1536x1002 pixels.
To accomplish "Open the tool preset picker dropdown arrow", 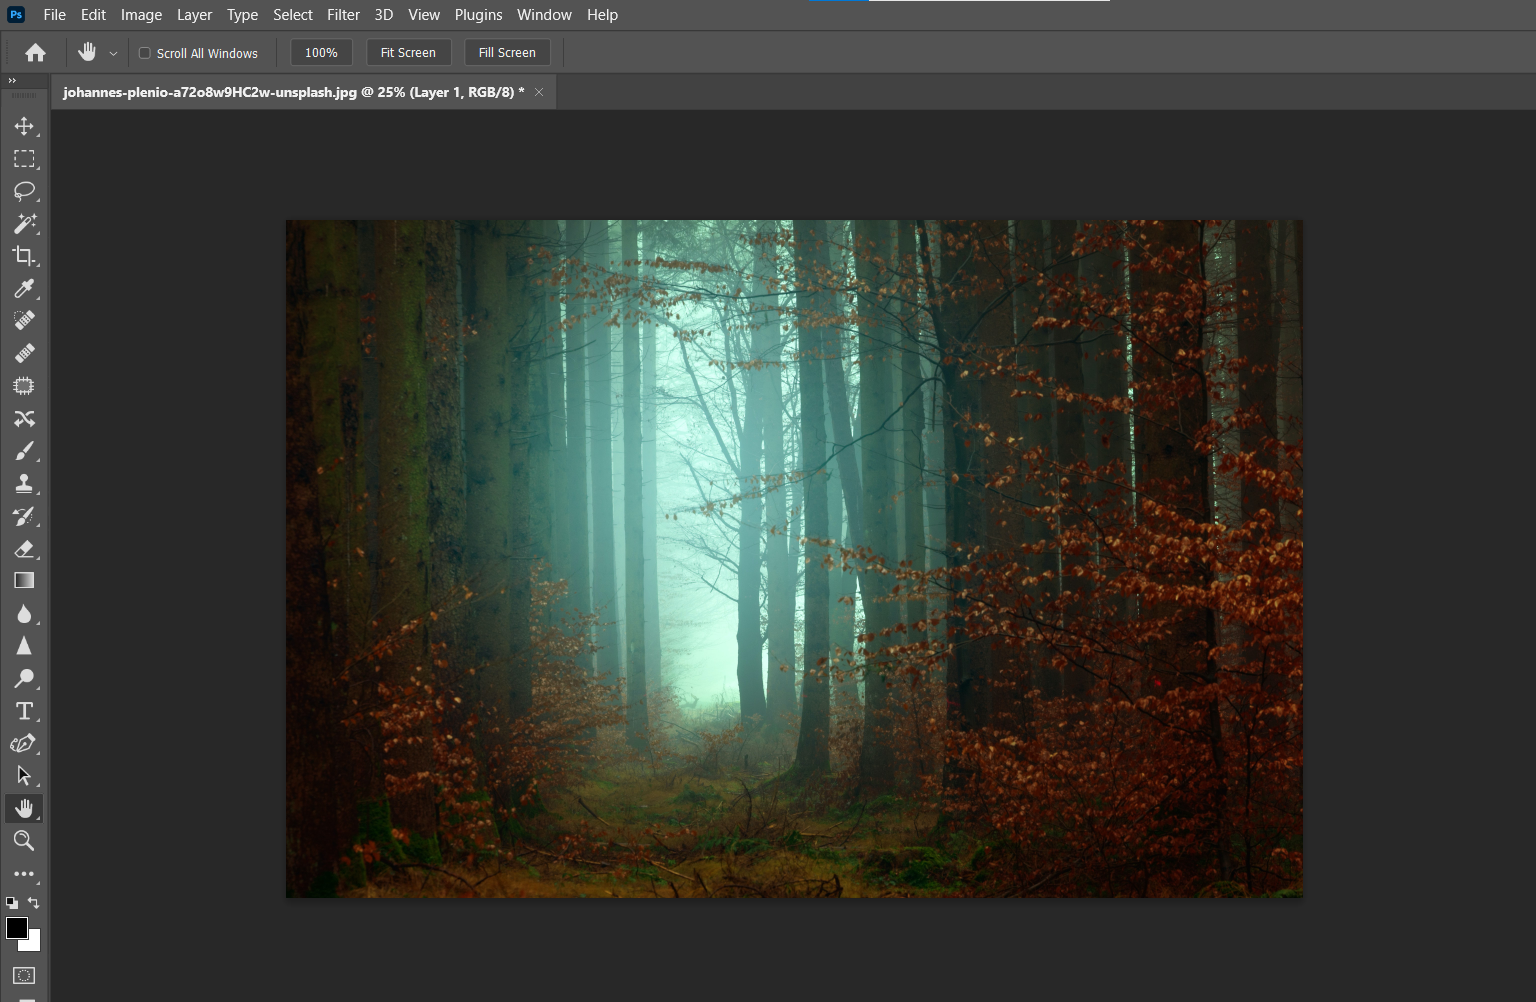I will (x=113, y=53).
